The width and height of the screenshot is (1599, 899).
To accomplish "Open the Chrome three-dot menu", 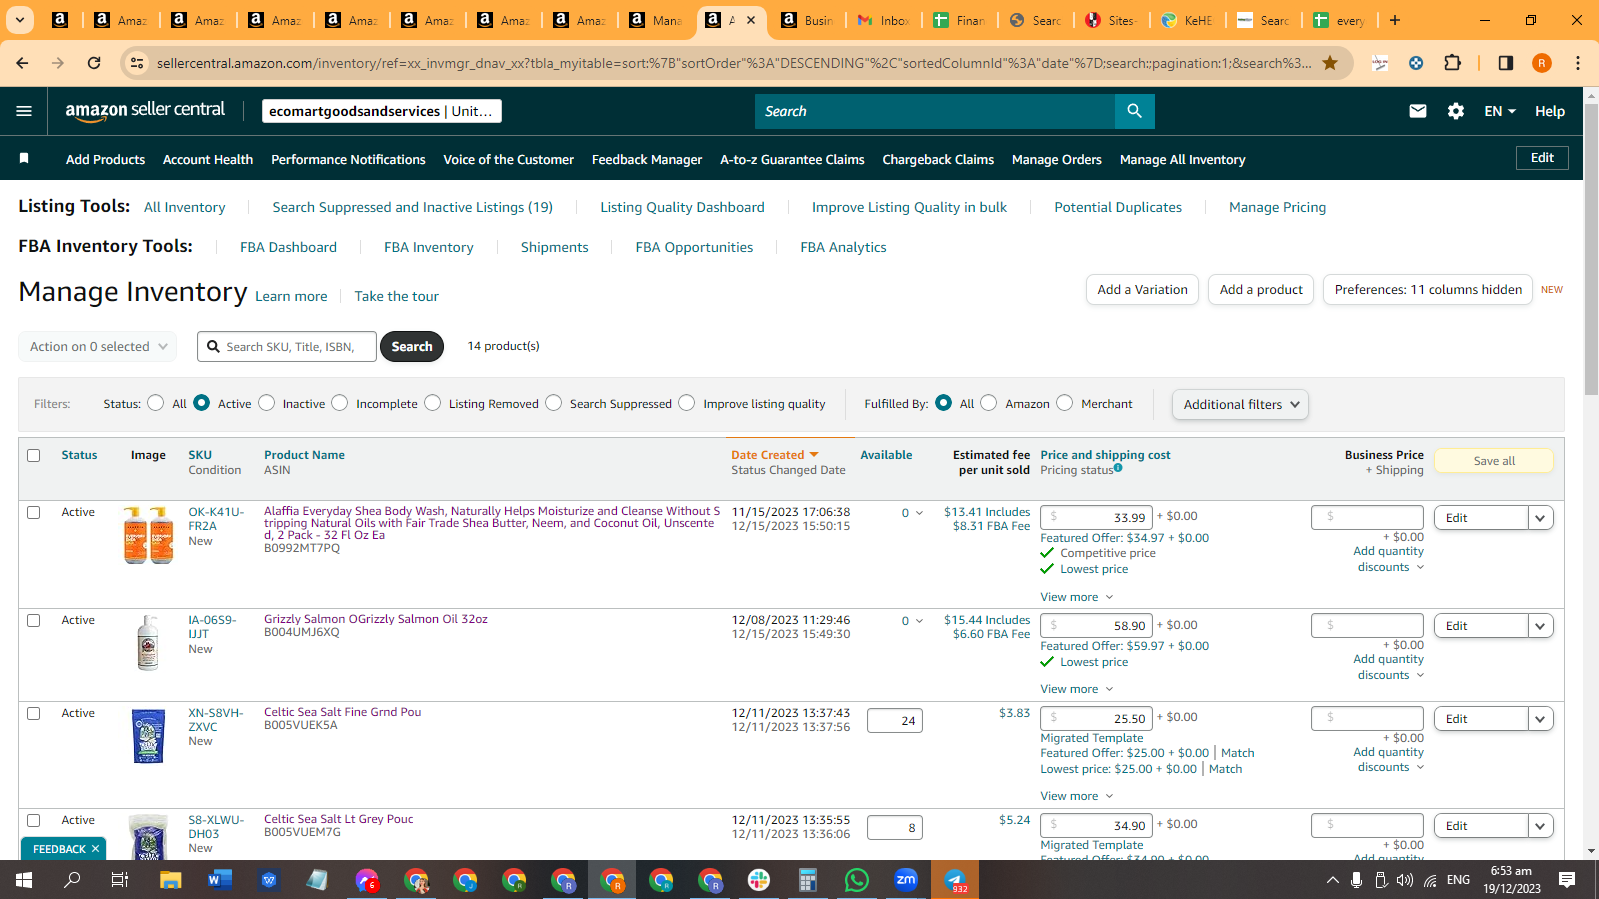I will (1578, 63).
